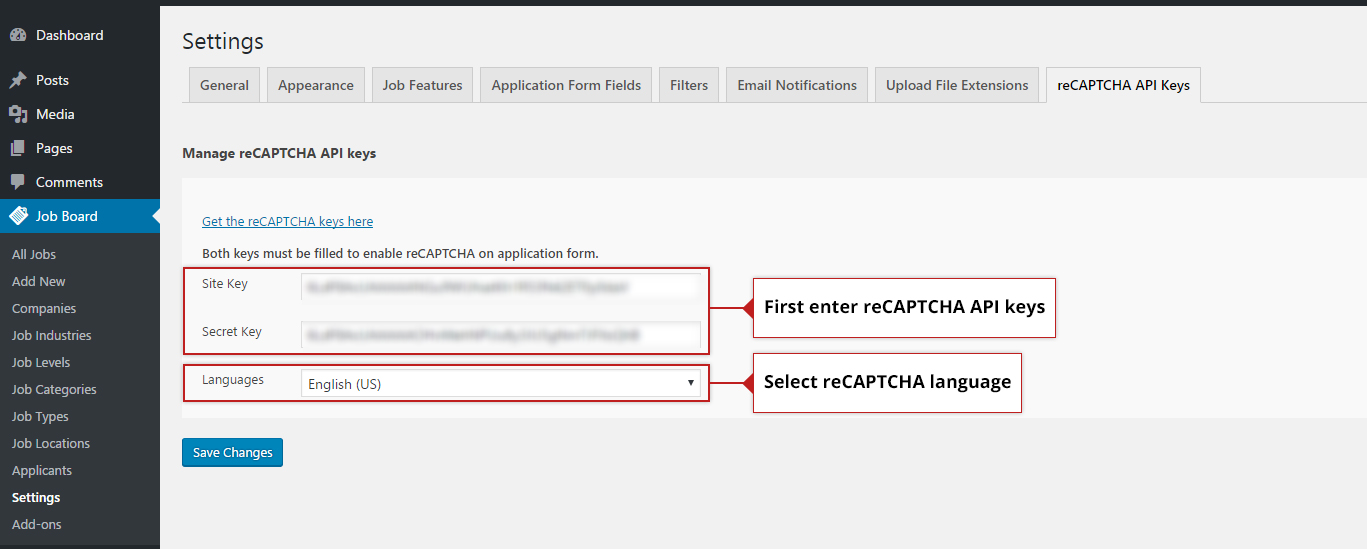1367x549 pixels.
Task: Click the Media library icon
Action: coord(18,114)
